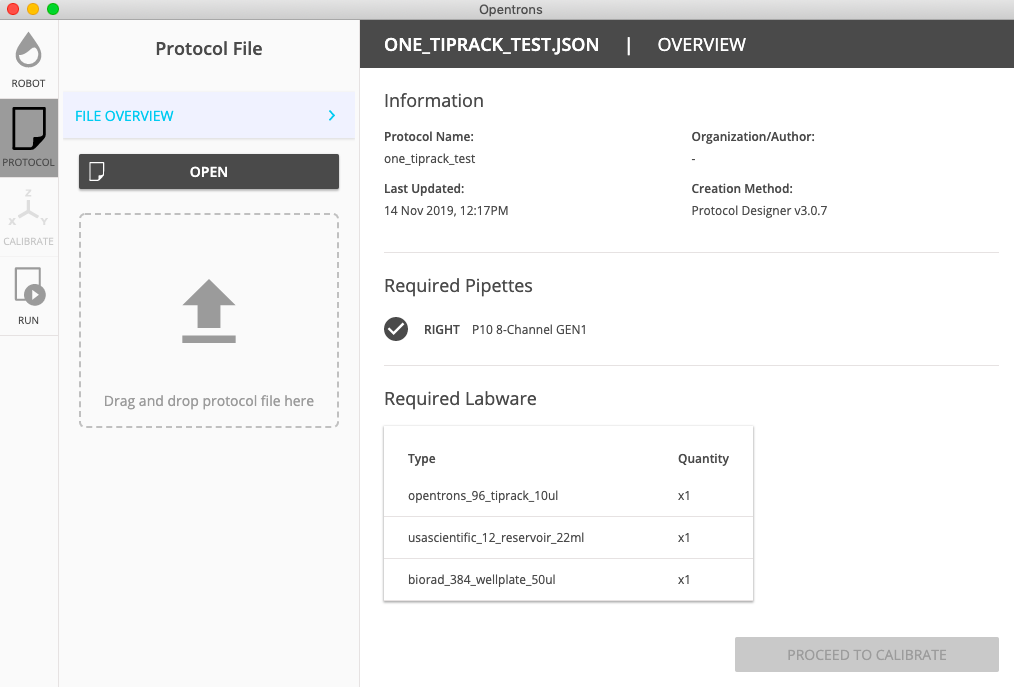The image size is (1014, 687).
Task: Expand the File Overview chevron
Action: 332,115
